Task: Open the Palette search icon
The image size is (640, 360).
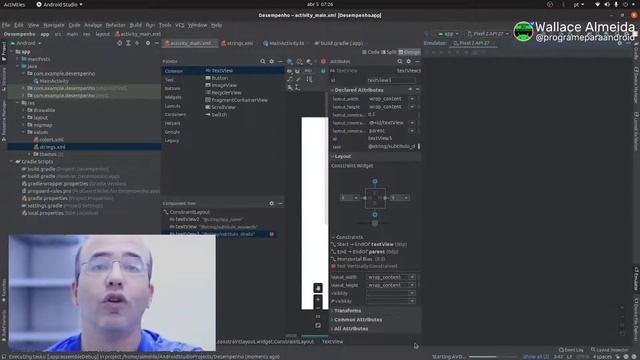Action: point(263,61)
